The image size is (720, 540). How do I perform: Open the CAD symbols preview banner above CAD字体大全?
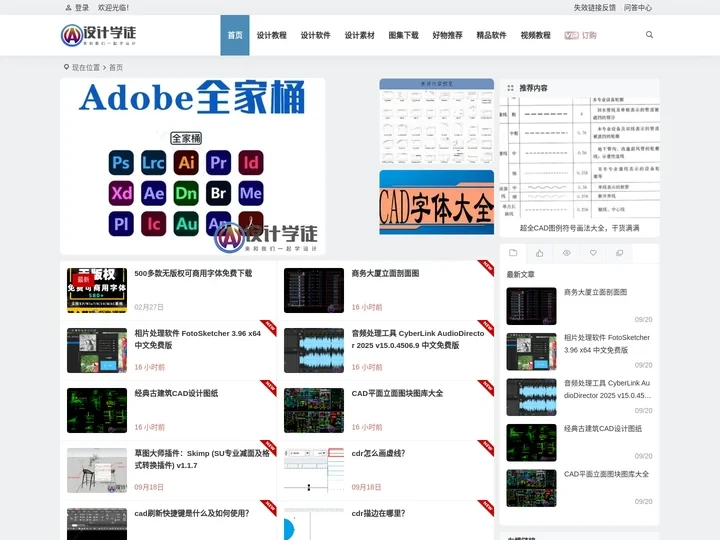point(437,121)
